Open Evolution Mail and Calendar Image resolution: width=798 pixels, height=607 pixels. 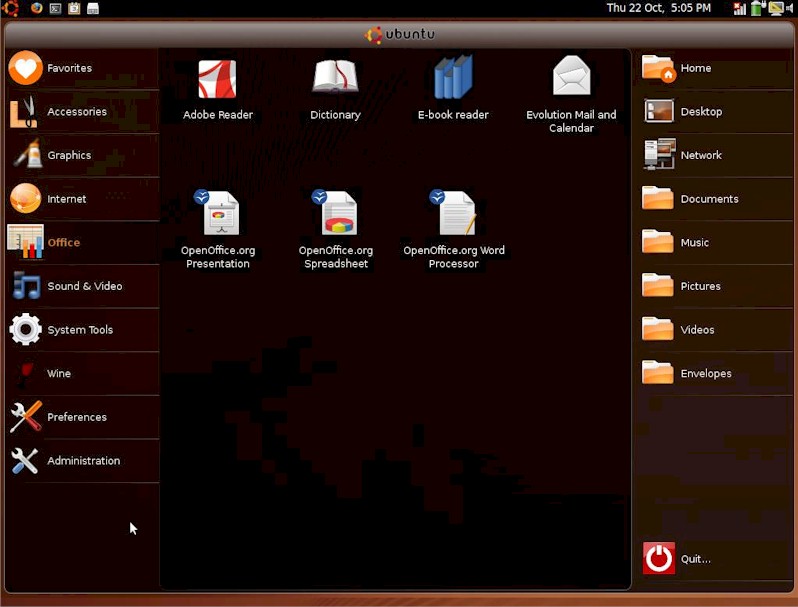click(x=571, y=95)
